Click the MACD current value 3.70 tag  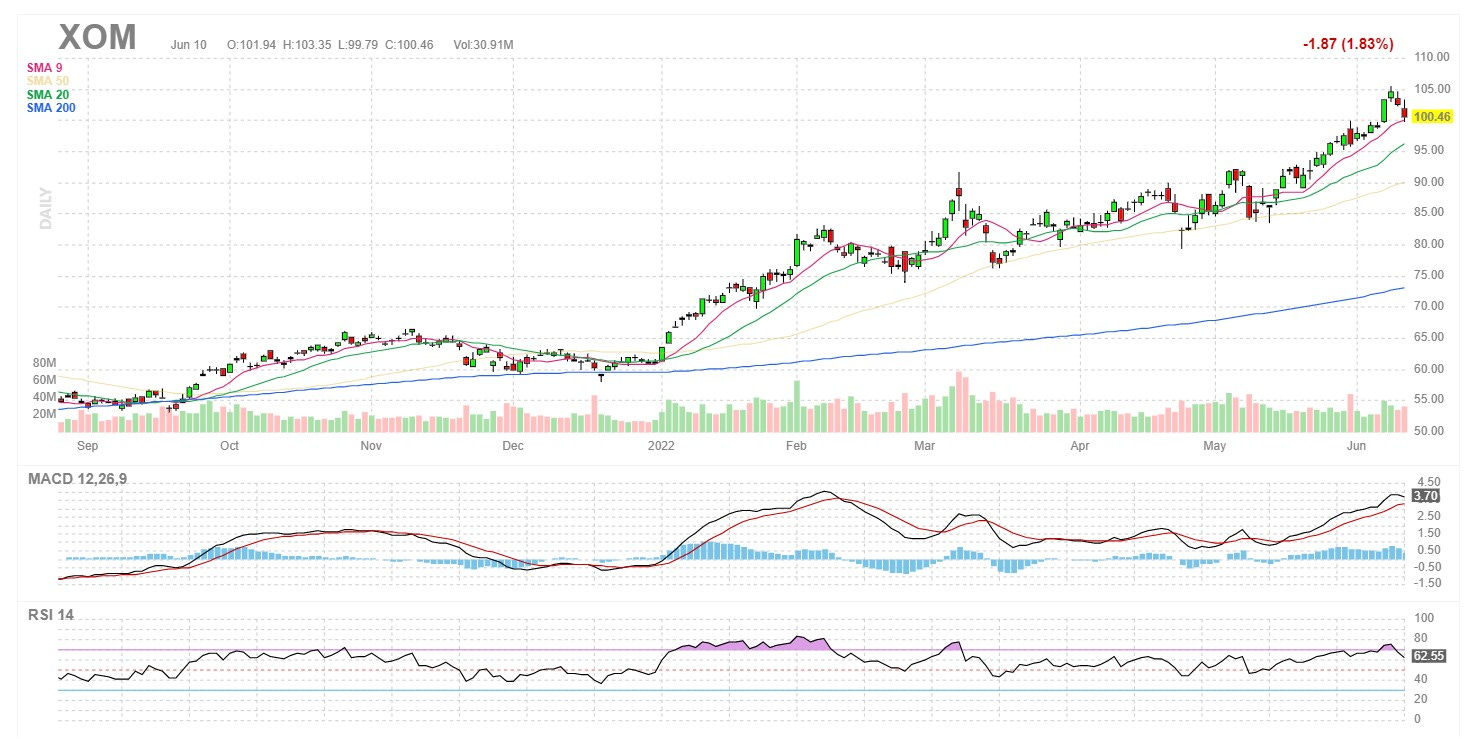coord(1425,495)
